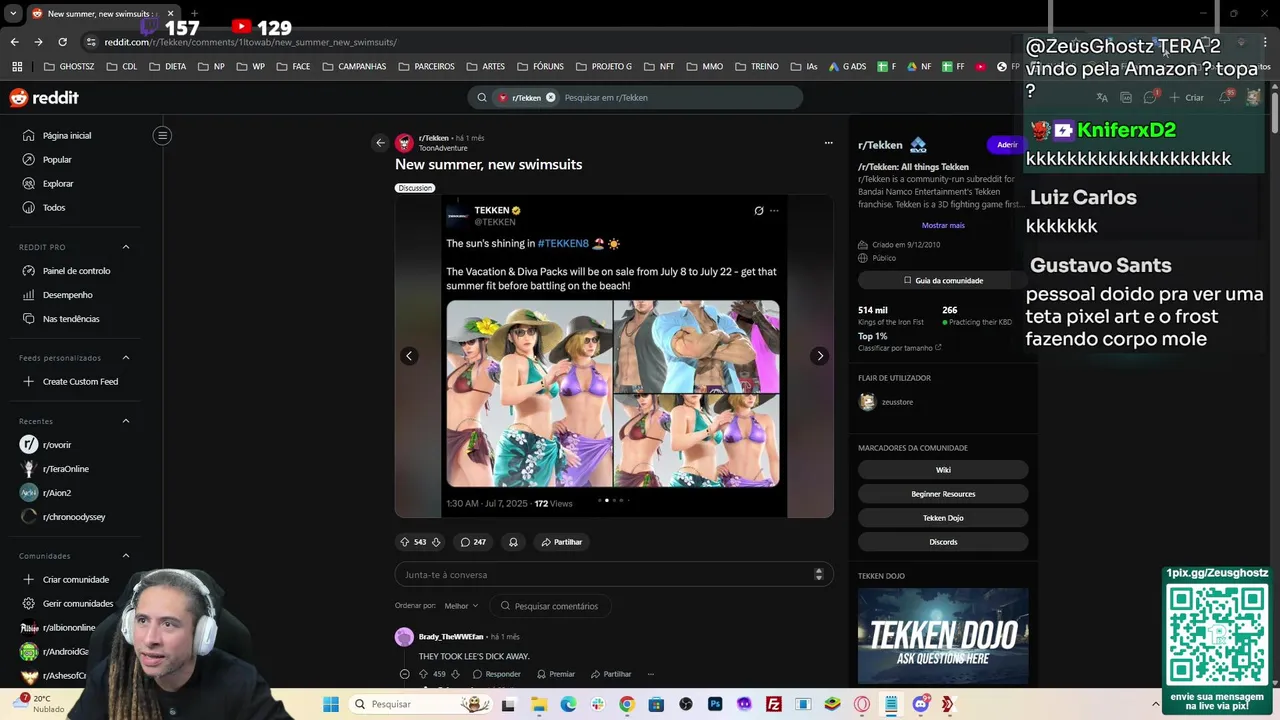
Task: Open the Chrome apps grid in the bookmarks bar
Action: click(17, 66)
